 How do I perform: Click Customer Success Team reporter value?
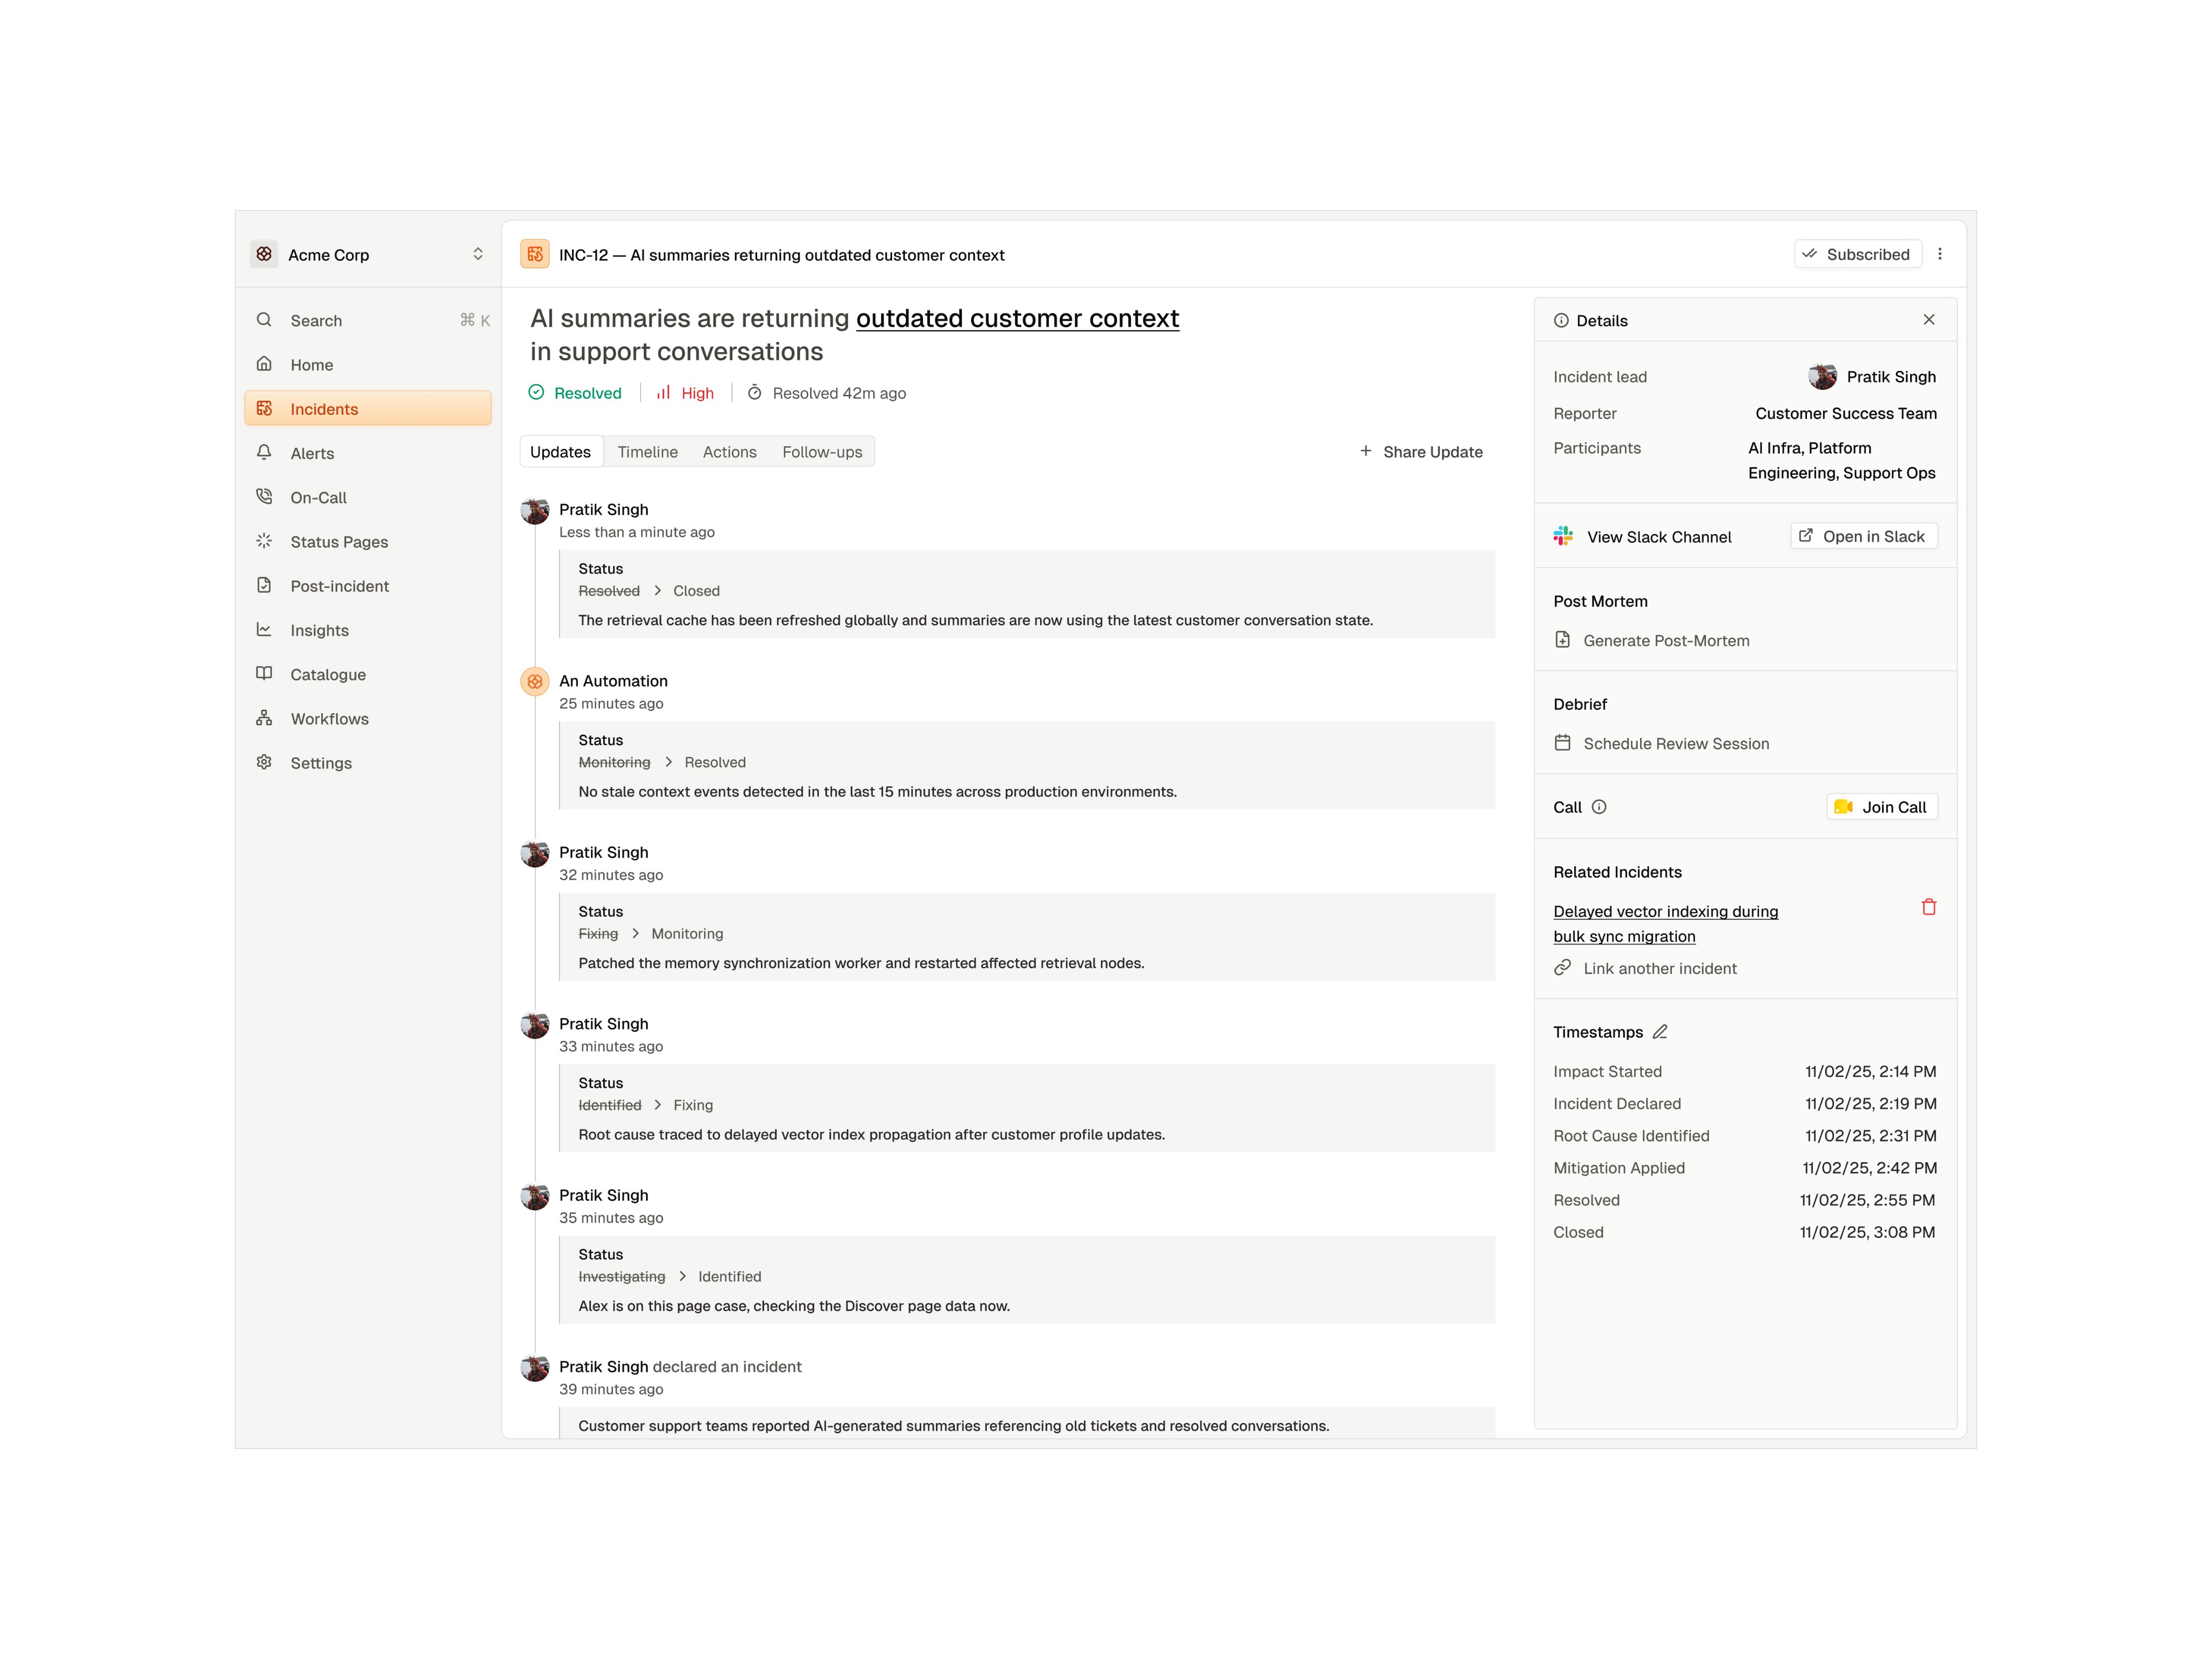click(x=1846, y=413)
